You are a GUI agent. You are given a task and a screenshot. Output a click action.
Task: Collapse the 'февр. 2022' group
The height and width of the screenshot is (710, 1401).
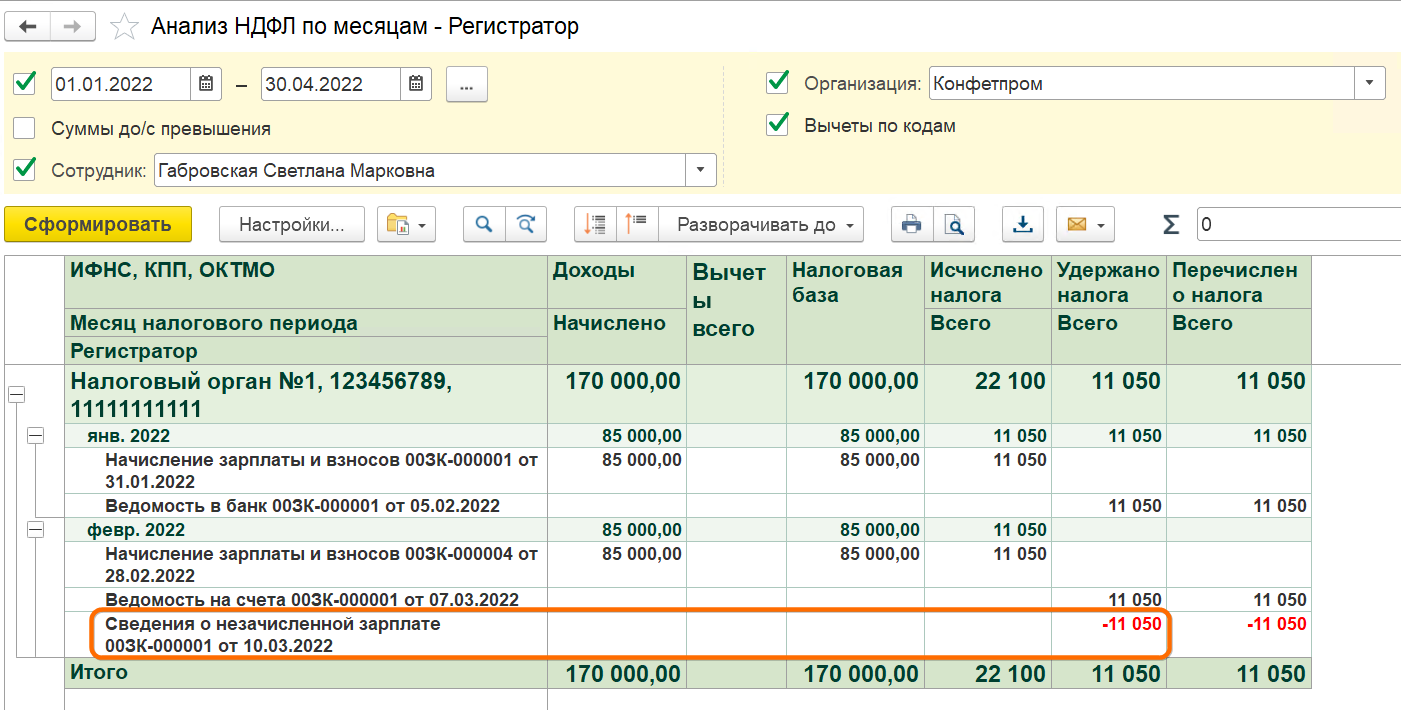click(35, 530)
